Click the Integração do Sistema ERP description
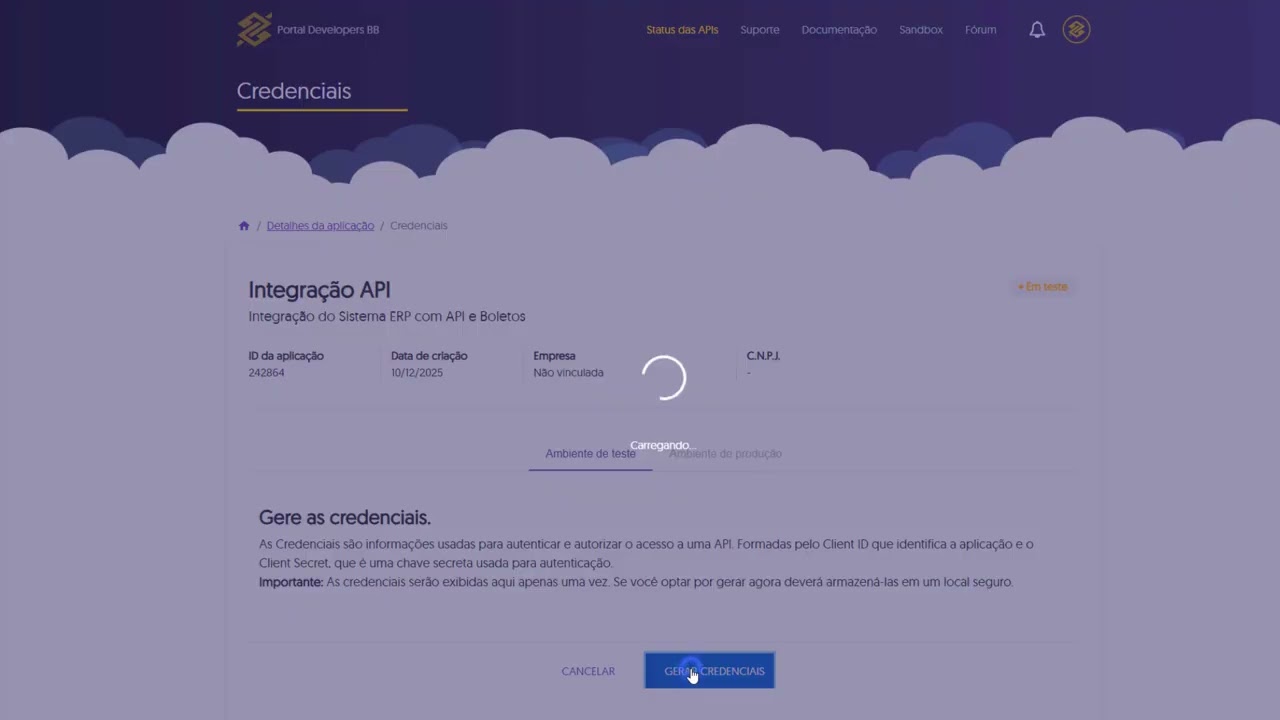 (x=387, y=316)
